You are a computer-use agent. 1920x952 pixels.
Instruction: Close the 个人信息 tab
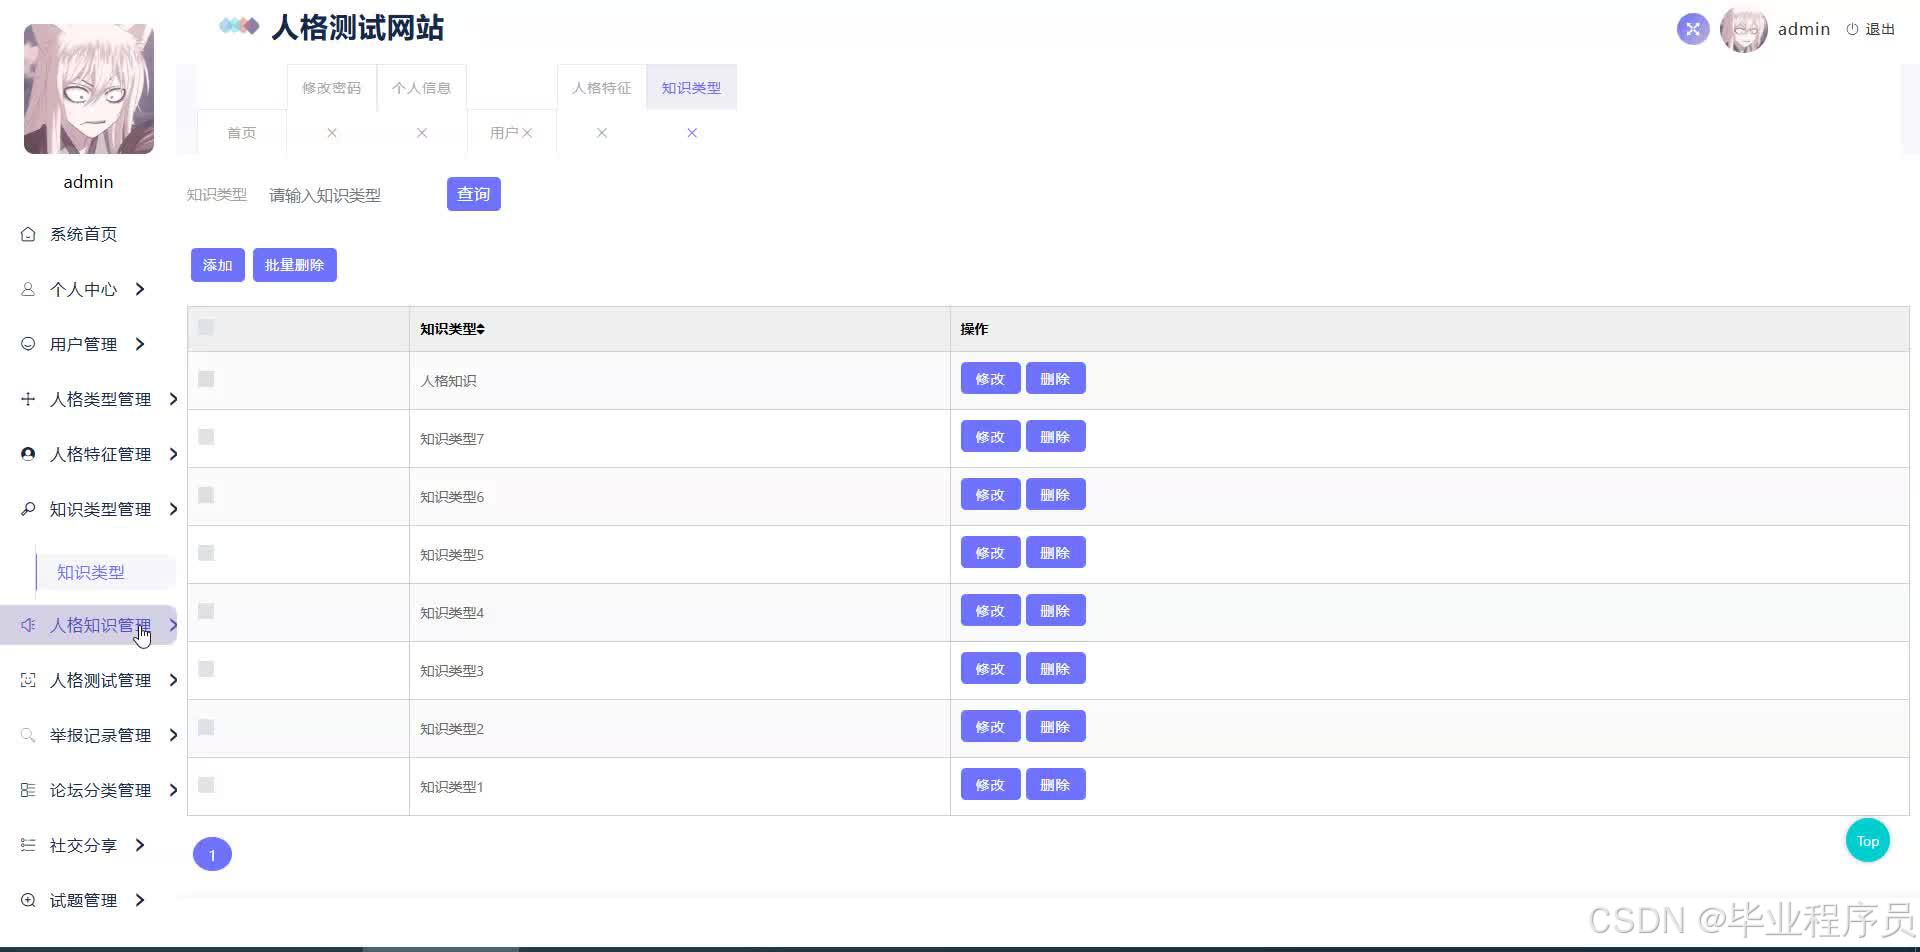[422, 133]
